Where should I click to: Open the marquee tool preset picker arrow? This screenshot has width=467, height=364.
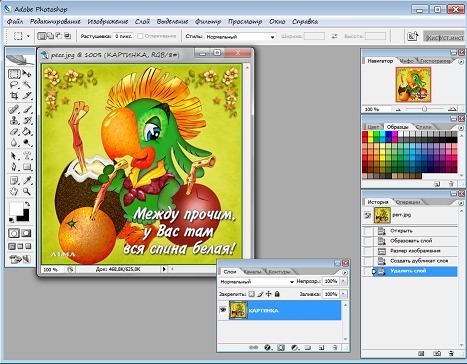(x=28, y=36)
